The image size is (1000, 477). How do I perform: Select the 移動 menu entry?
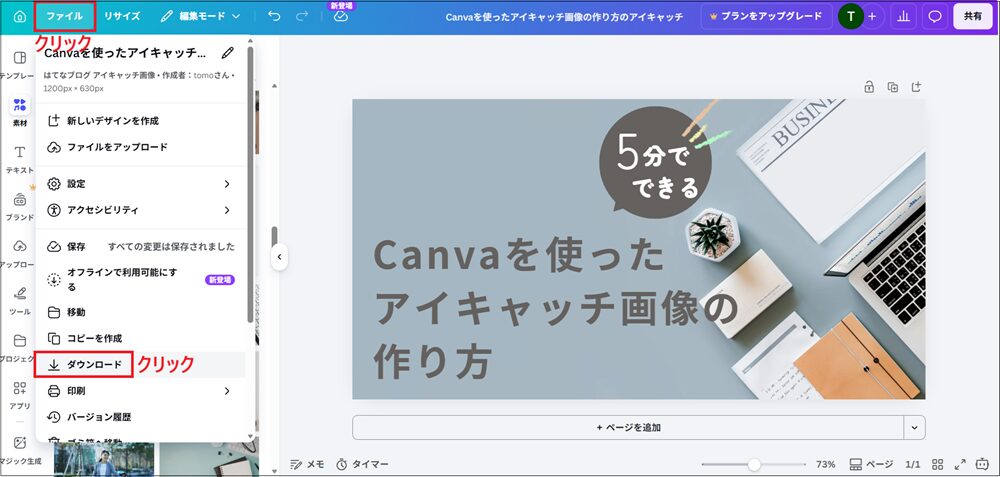pyautogui.click(x=140, y=312)
